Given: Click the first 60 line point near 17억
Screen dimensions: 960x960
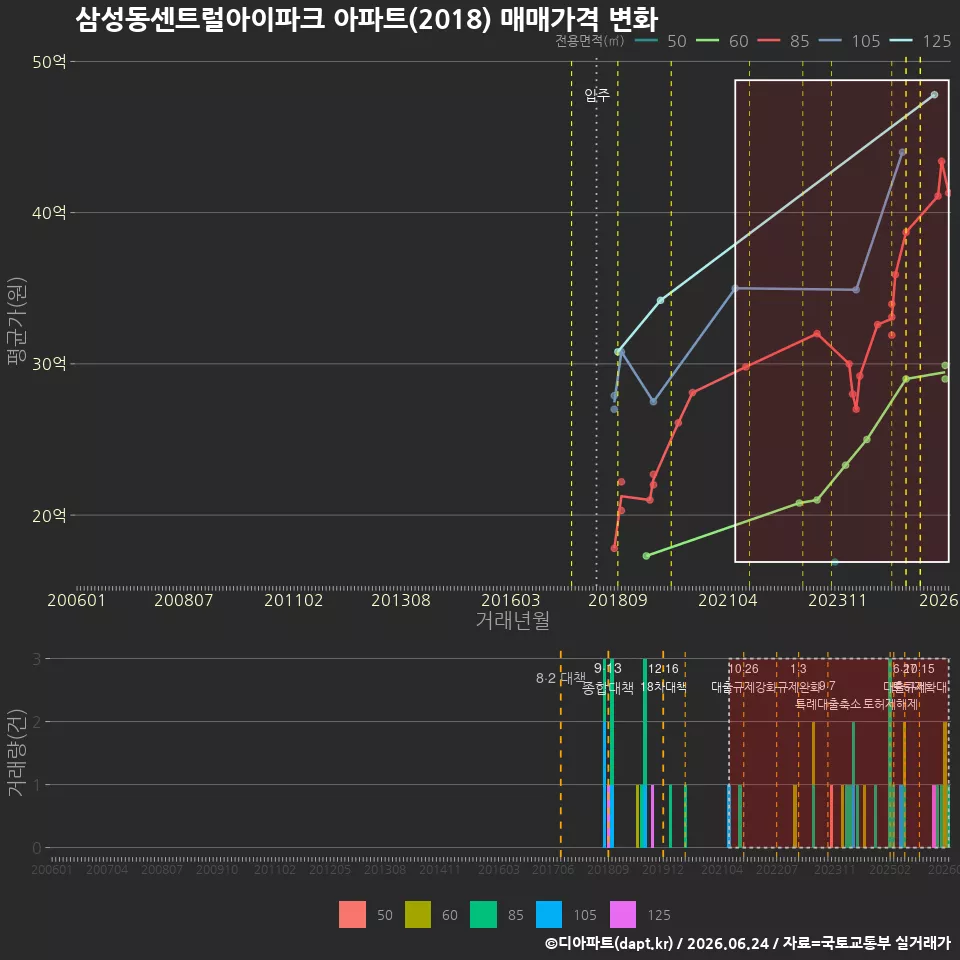Looking at the screenshot, I should pos(647,556).
